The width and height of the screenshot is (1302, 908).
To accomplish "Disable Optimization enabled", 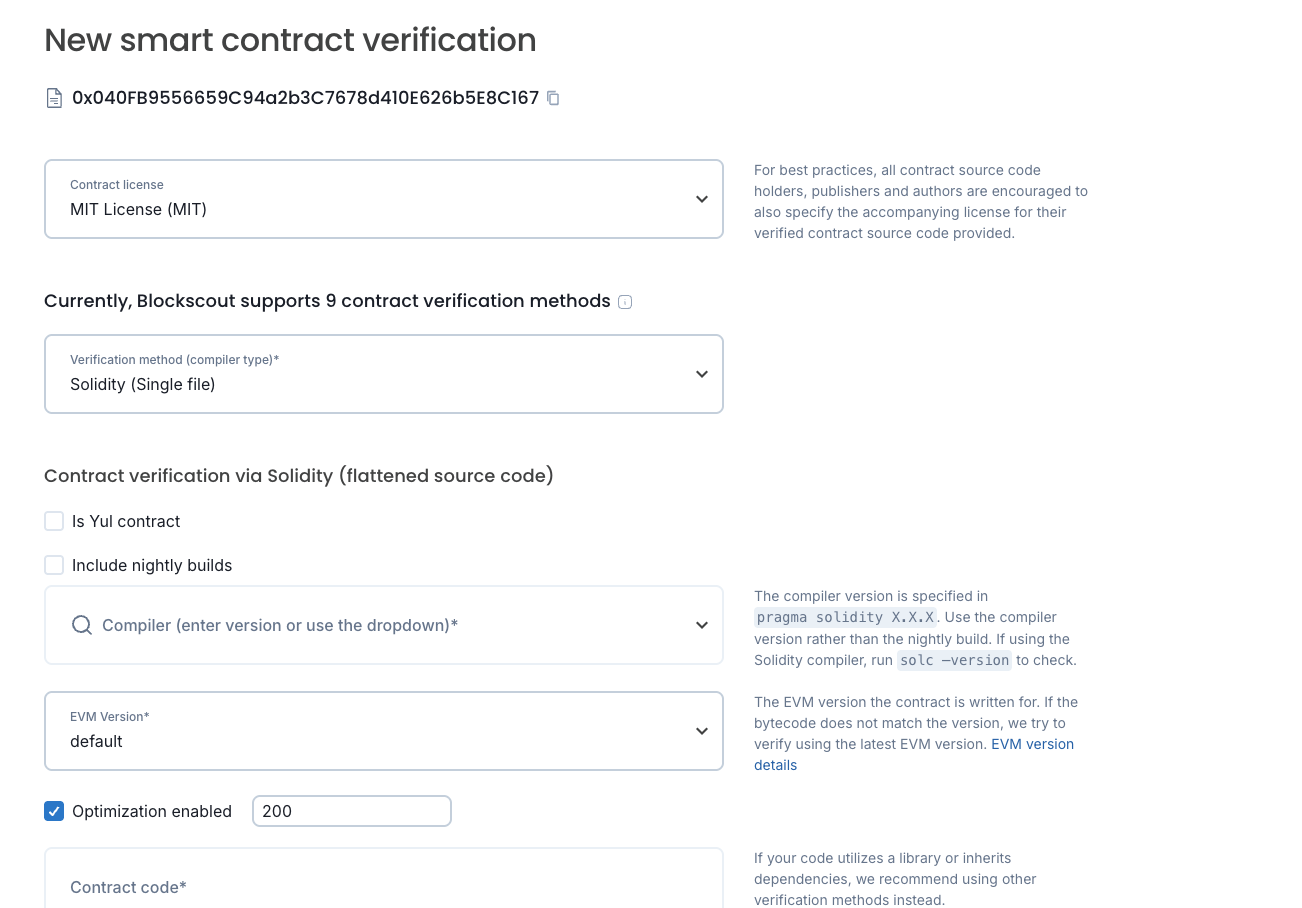I will click(x=54, y=811).
